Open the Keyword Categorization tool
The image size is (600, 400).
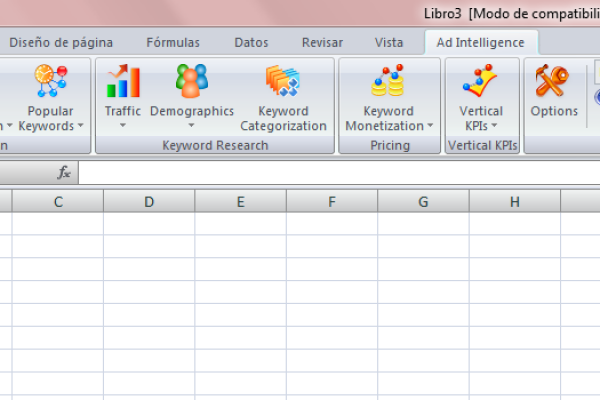tap(283, 81)
